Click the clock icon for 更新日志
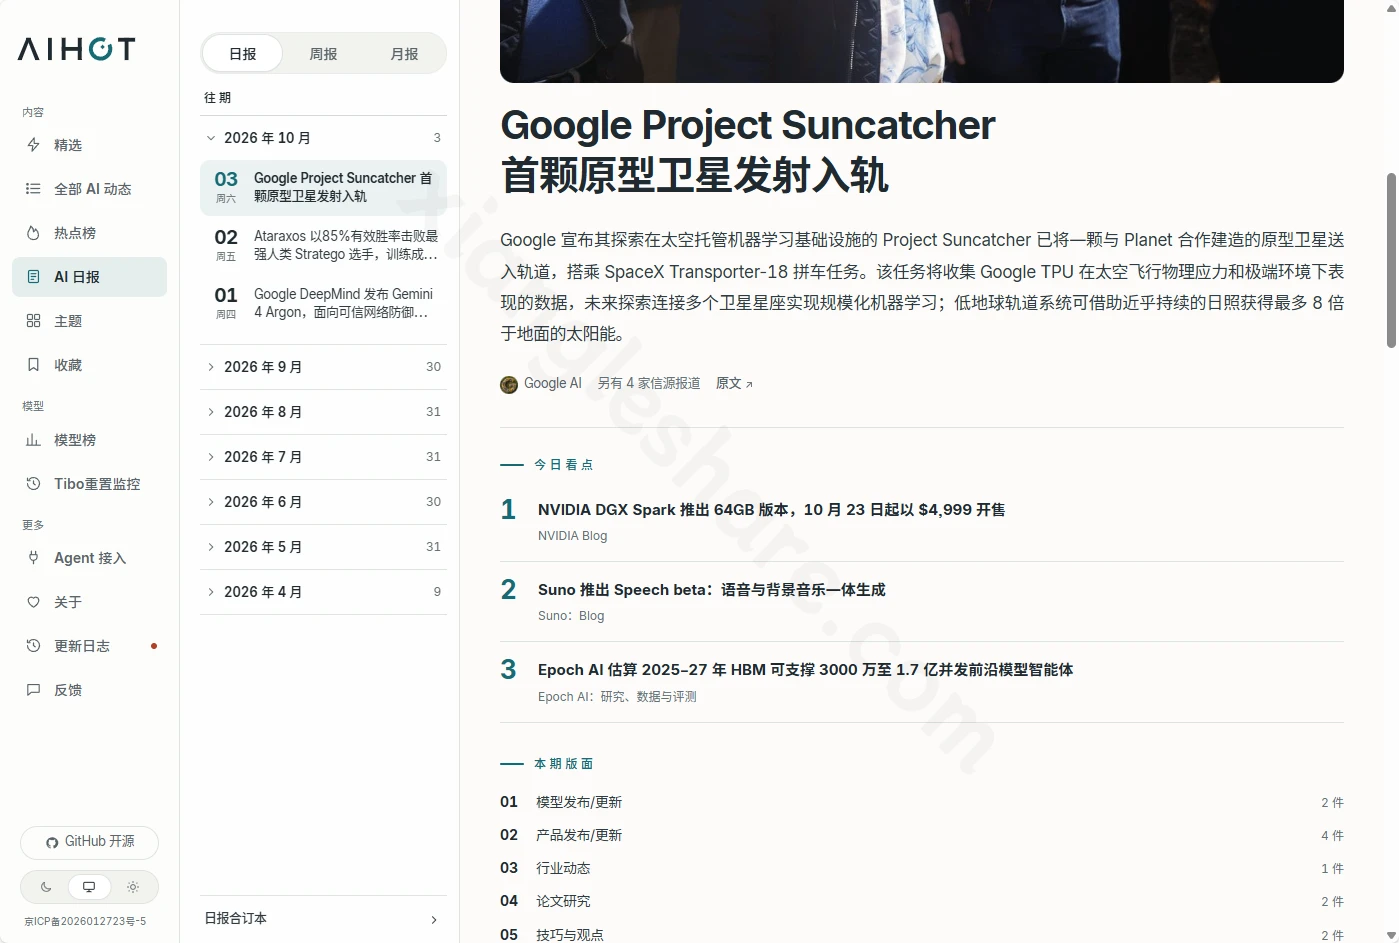 point(33,646)
